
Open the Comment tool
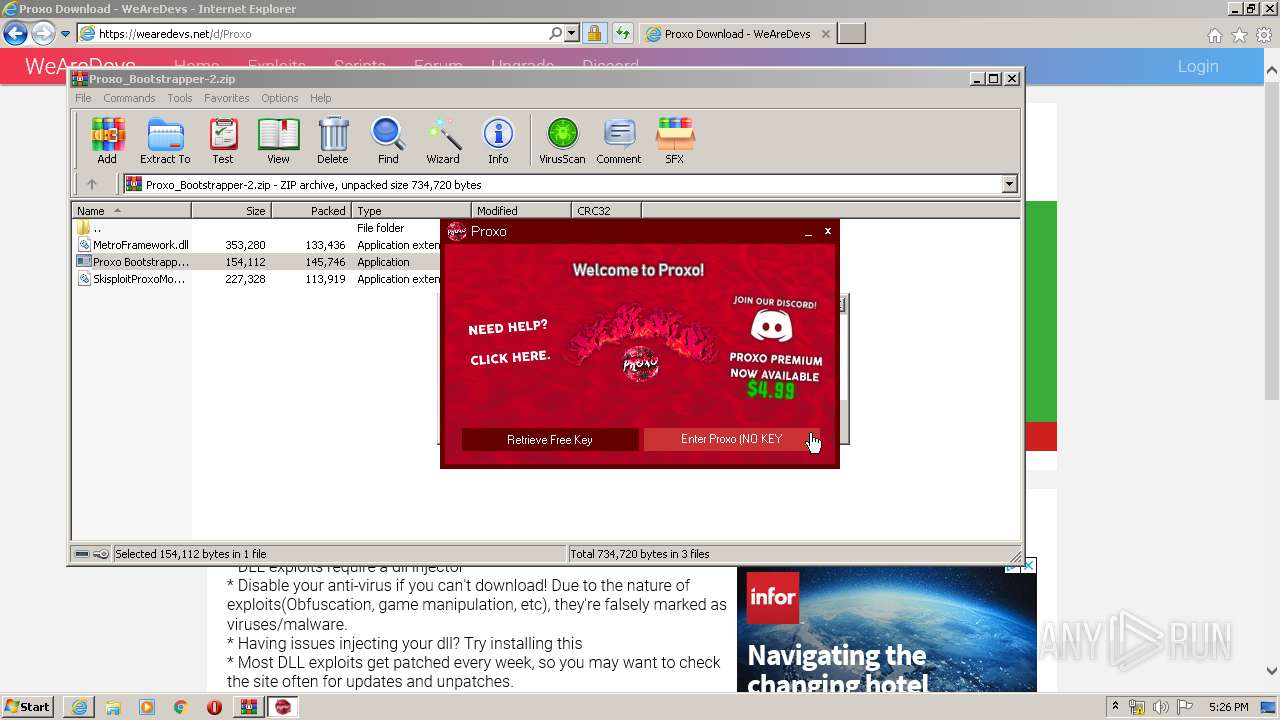[619, 140]
